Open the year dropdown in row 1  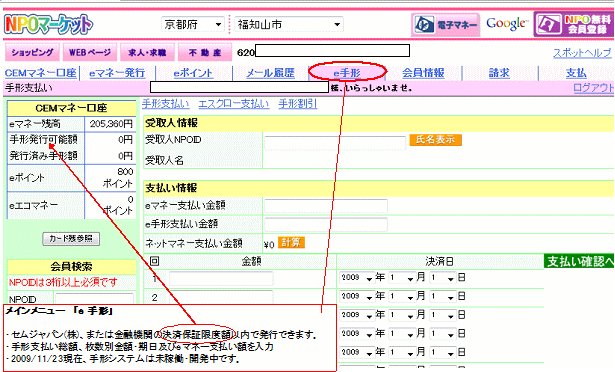point(356,278)
